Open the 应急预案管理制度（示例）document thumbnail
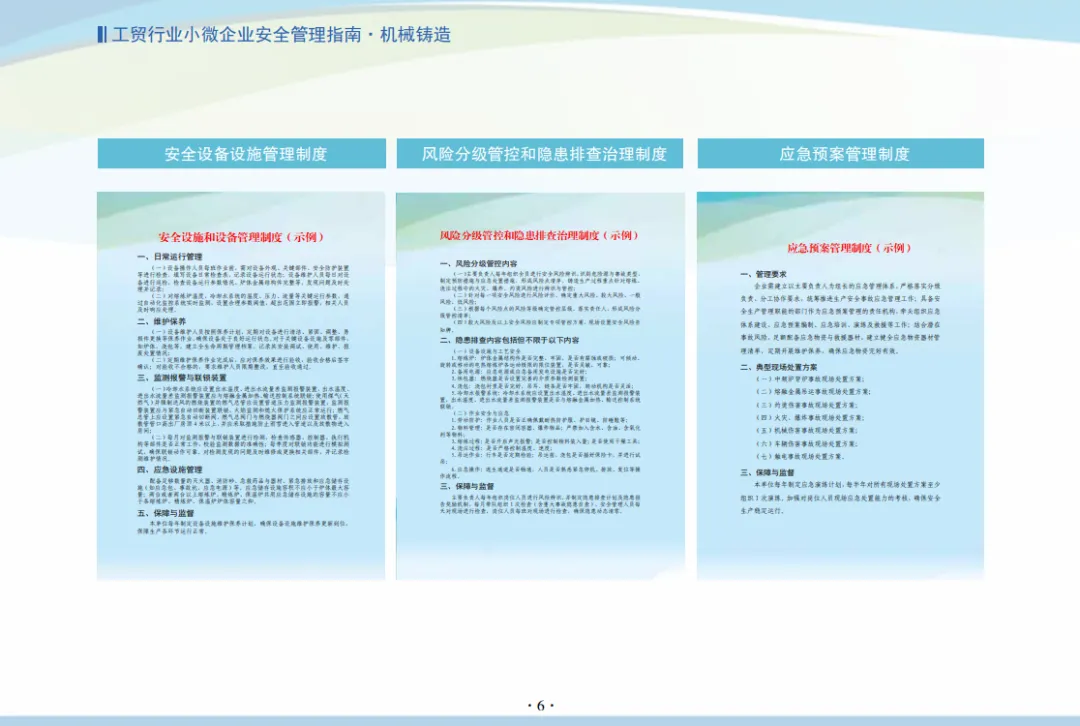This screenshot has width=1080, height=726. coord(840,386)
